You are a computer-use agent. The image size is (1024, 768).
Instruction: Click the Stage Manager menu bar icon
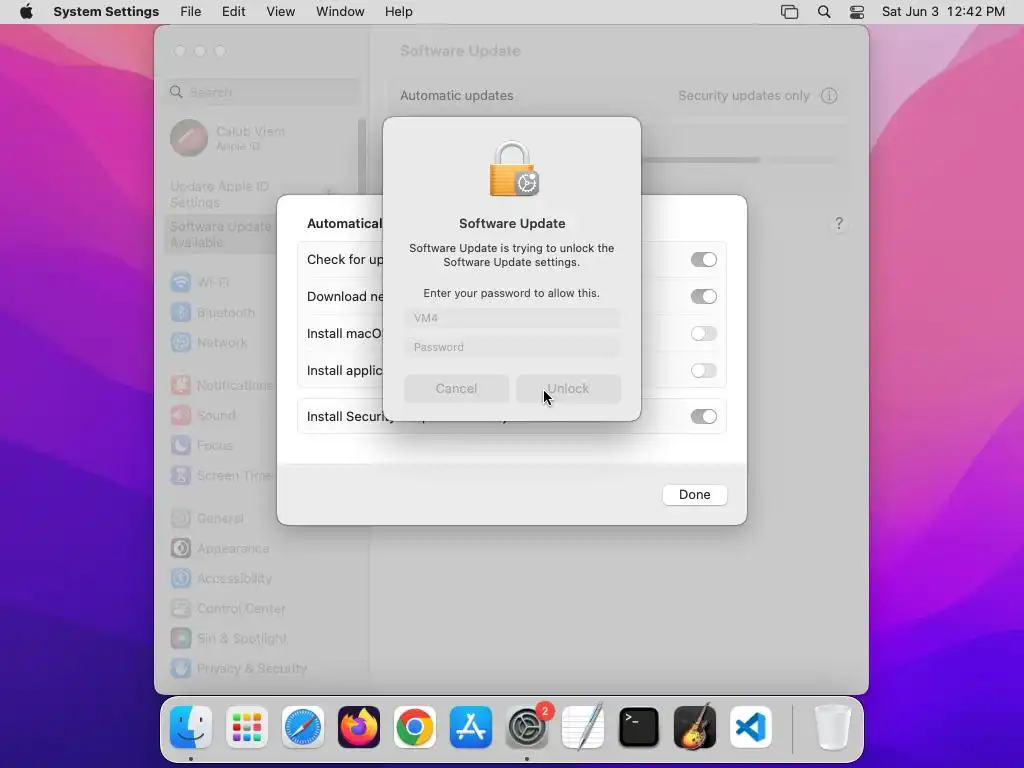tap(790, 12)
